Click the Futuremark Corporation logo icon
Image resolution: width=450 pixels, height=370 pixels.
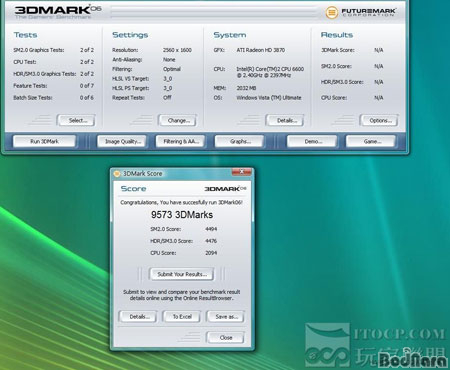click(x=331, y=12)
